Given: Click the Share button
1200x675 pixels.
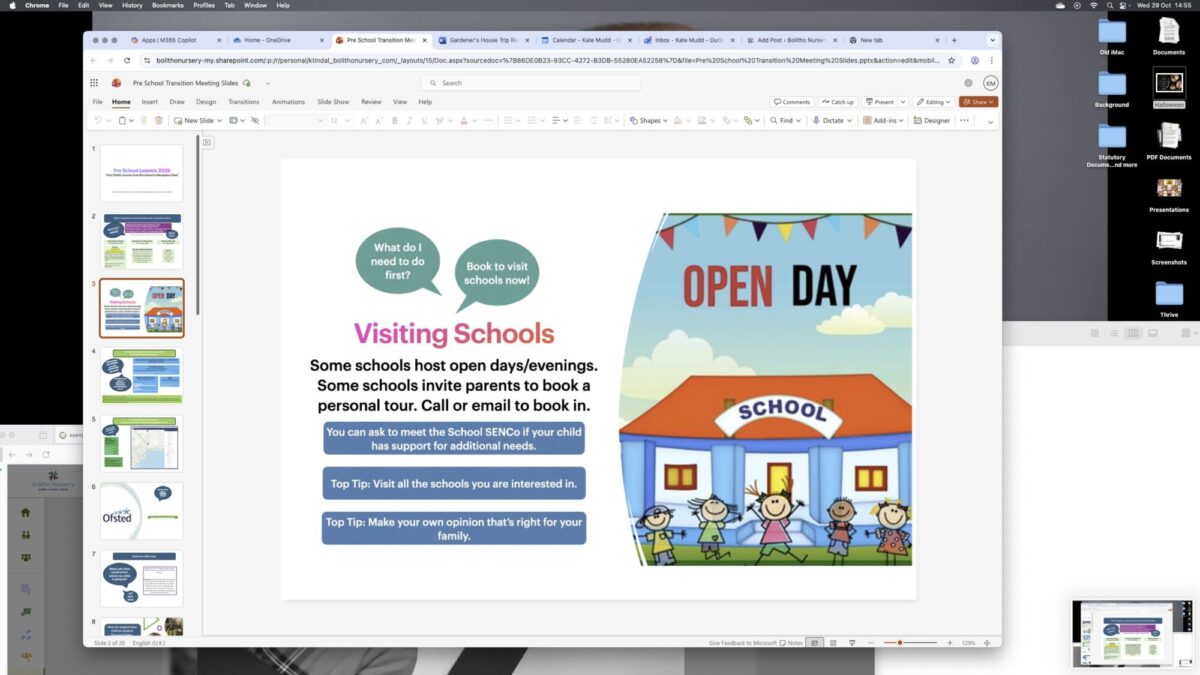Looking at the screenshot, I should [x=977, y=102].
